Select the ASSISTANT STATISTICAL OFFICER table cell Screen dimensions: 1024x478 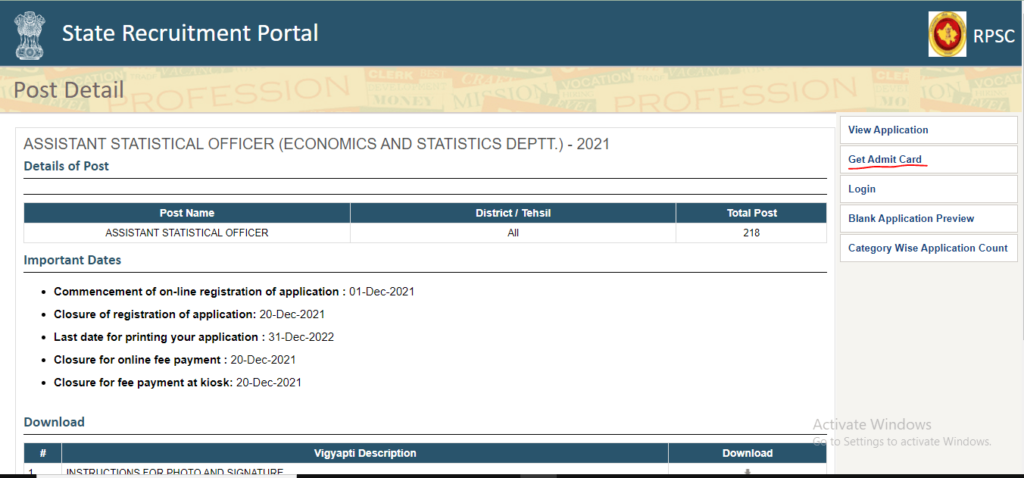[187, 233]
